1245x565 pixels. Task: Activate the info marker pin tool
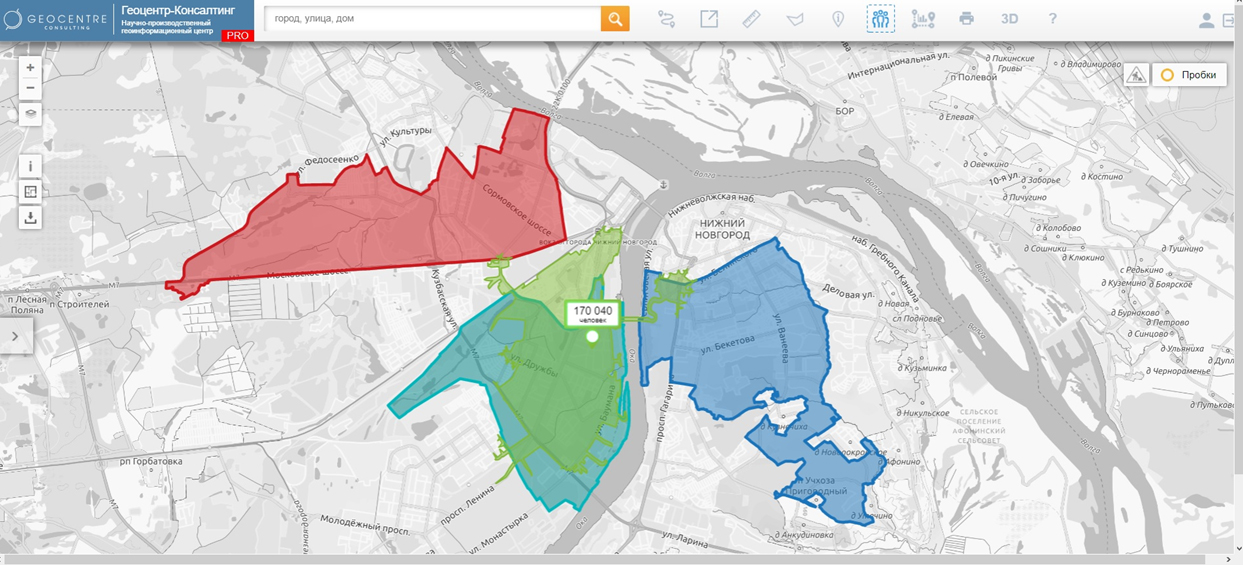click(x=838, y=19)
